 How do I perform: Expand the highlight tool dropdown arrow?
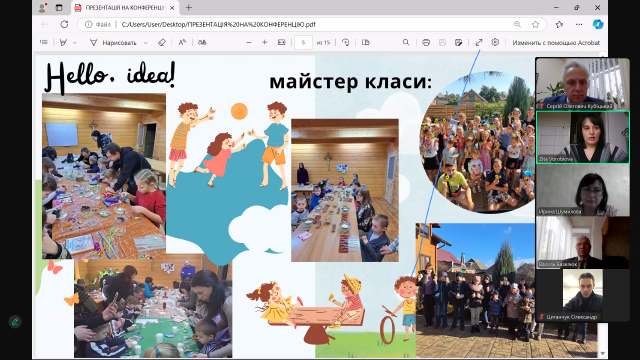(75, 43)
